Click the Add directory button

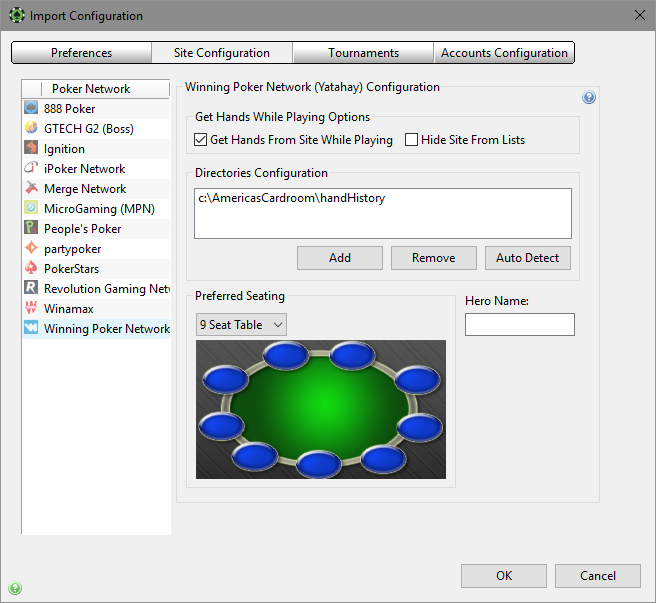[x=340, y=258]
